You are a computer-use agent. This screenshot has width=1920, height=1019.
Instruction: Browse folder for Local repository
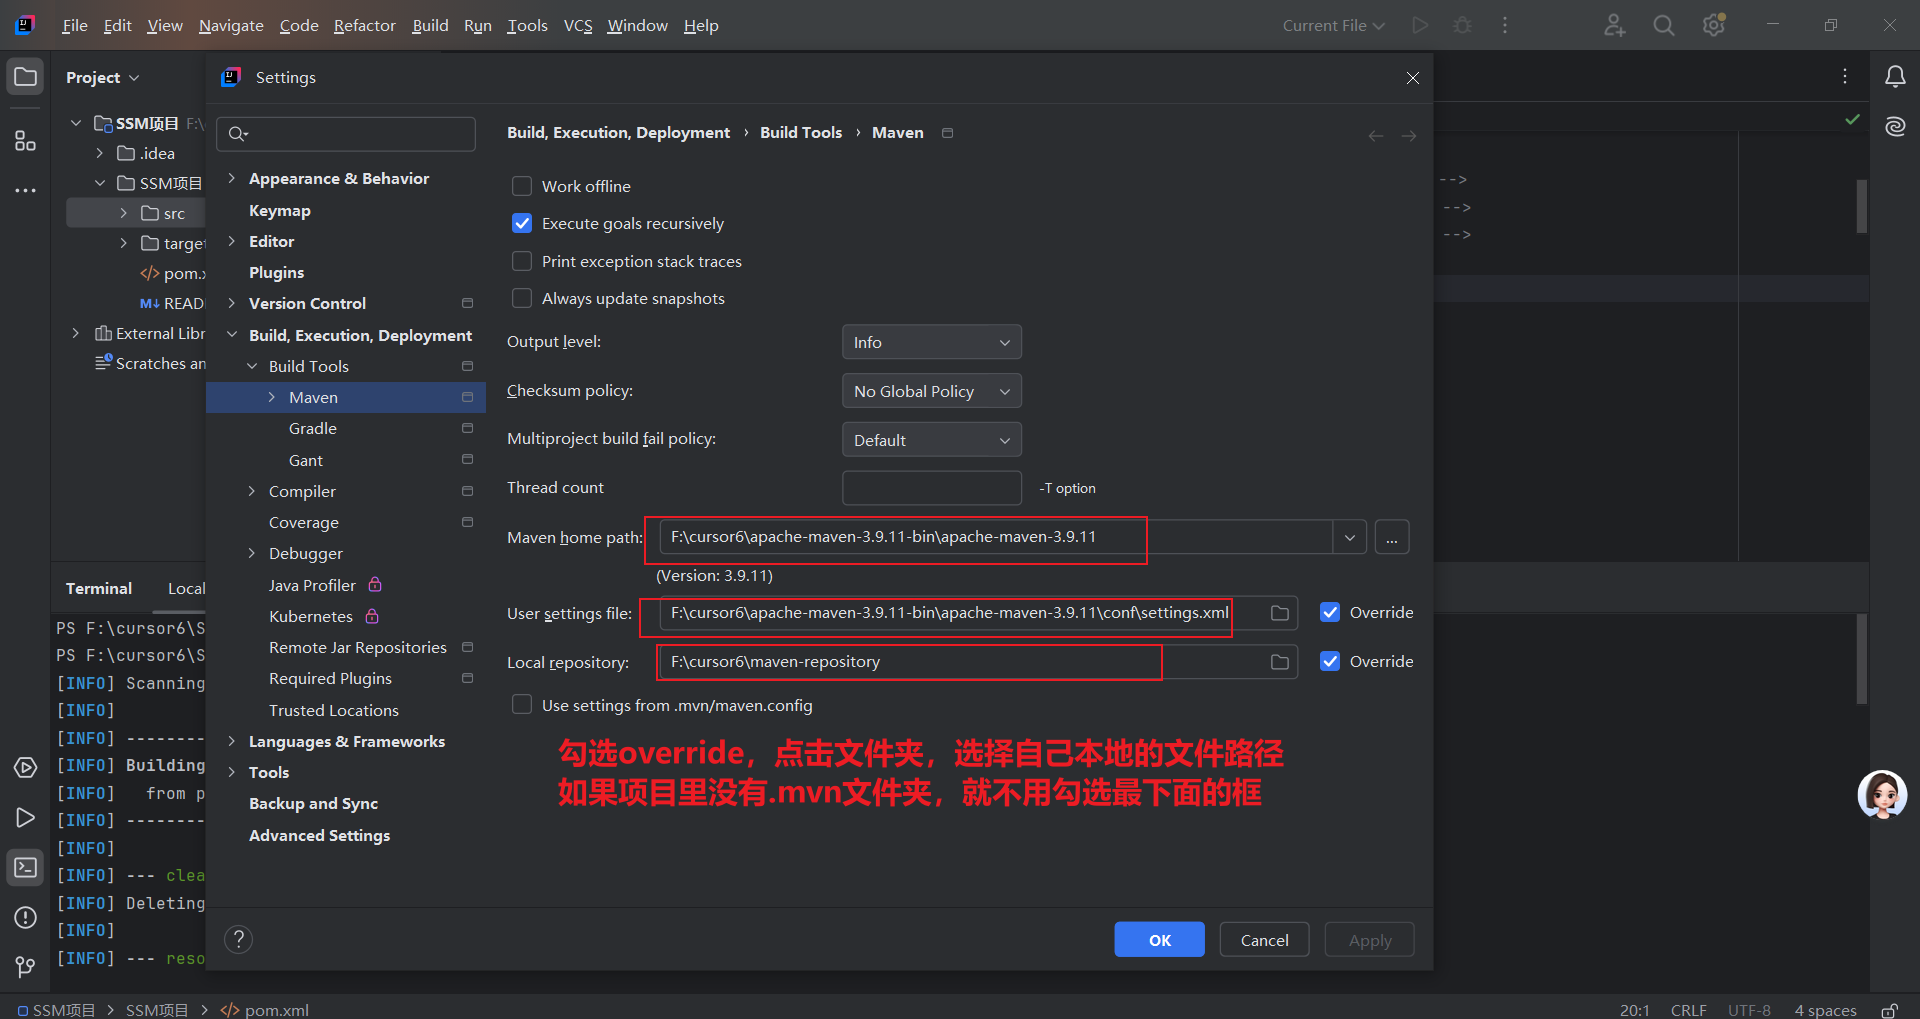point(1280,662)
